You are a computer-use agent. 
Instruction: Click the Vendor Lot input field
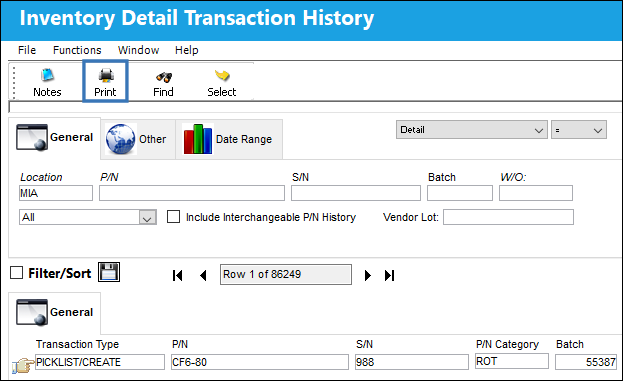[x=508, y=217]
